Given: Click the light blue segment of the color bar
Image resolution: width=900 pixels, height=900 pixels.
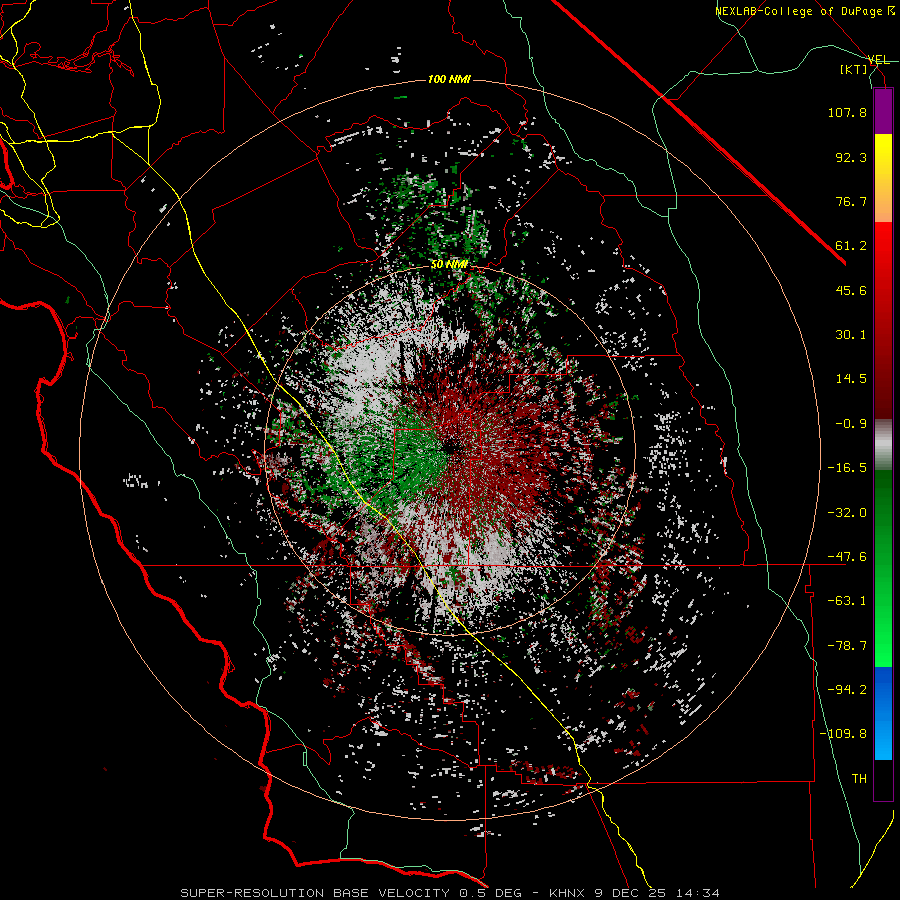Looking at the screenshot, I should click(883, 713).
